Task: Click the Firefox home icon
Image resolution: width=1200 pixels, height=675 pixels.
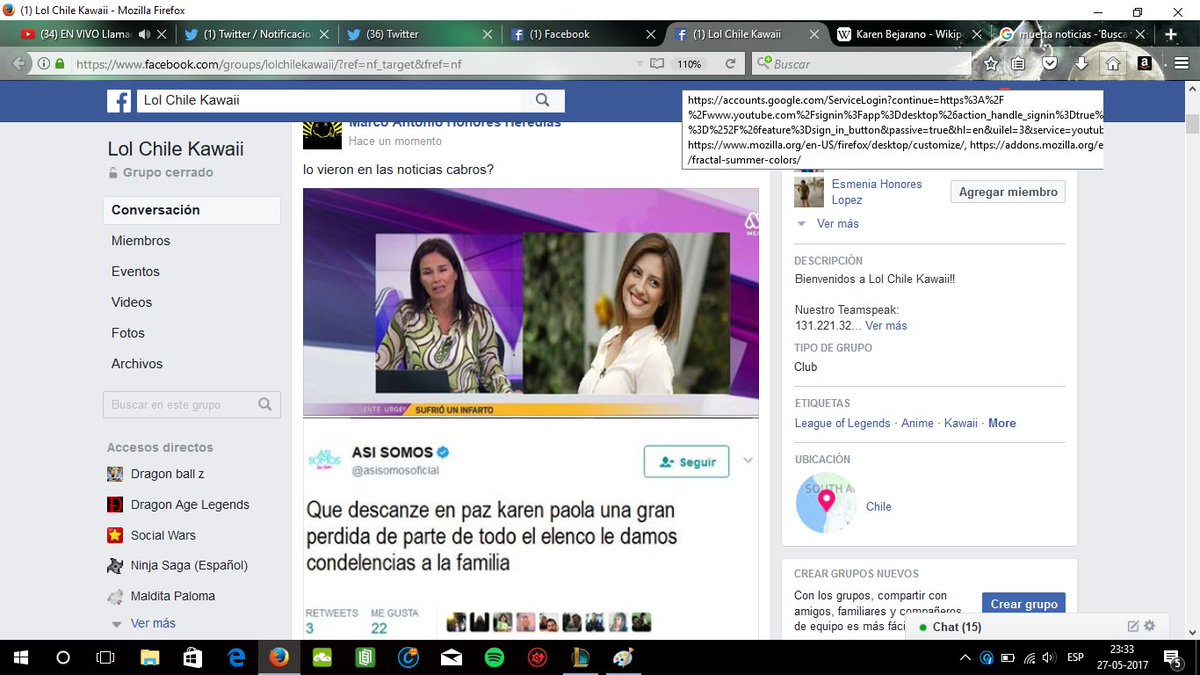Action: tap(1112, 63)
